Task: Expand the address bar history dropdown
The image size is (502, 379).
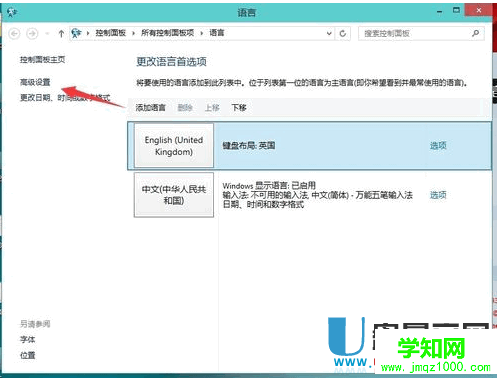Action: pyautogui.click(x=329, y=33)
